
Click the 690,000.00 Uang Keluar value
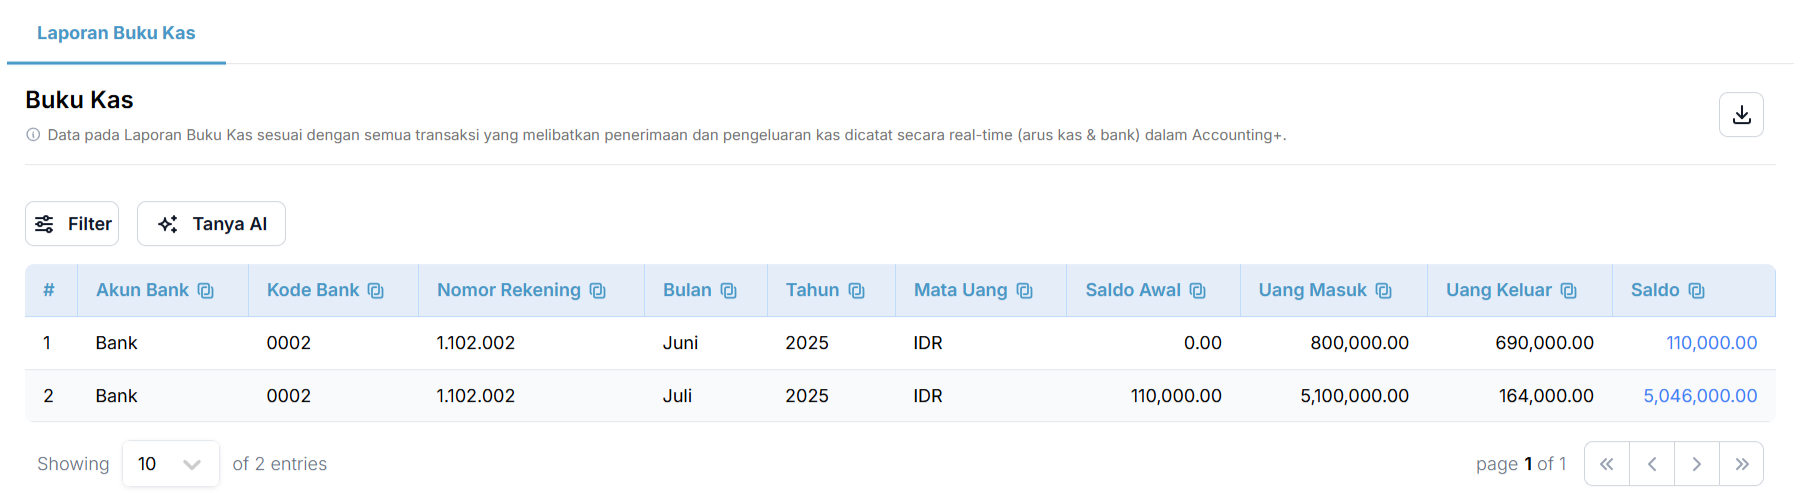[1544, 343]
